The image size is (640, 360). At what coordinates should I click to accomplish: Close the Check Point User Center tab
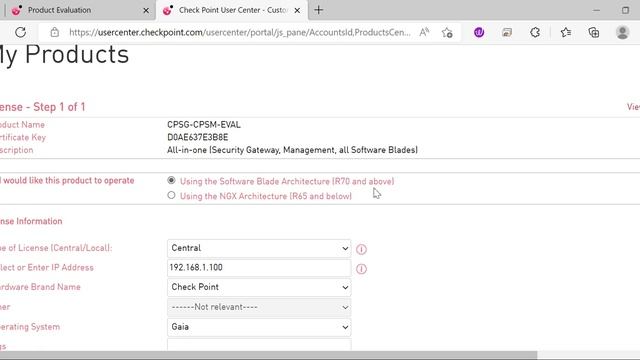[297, 11]
